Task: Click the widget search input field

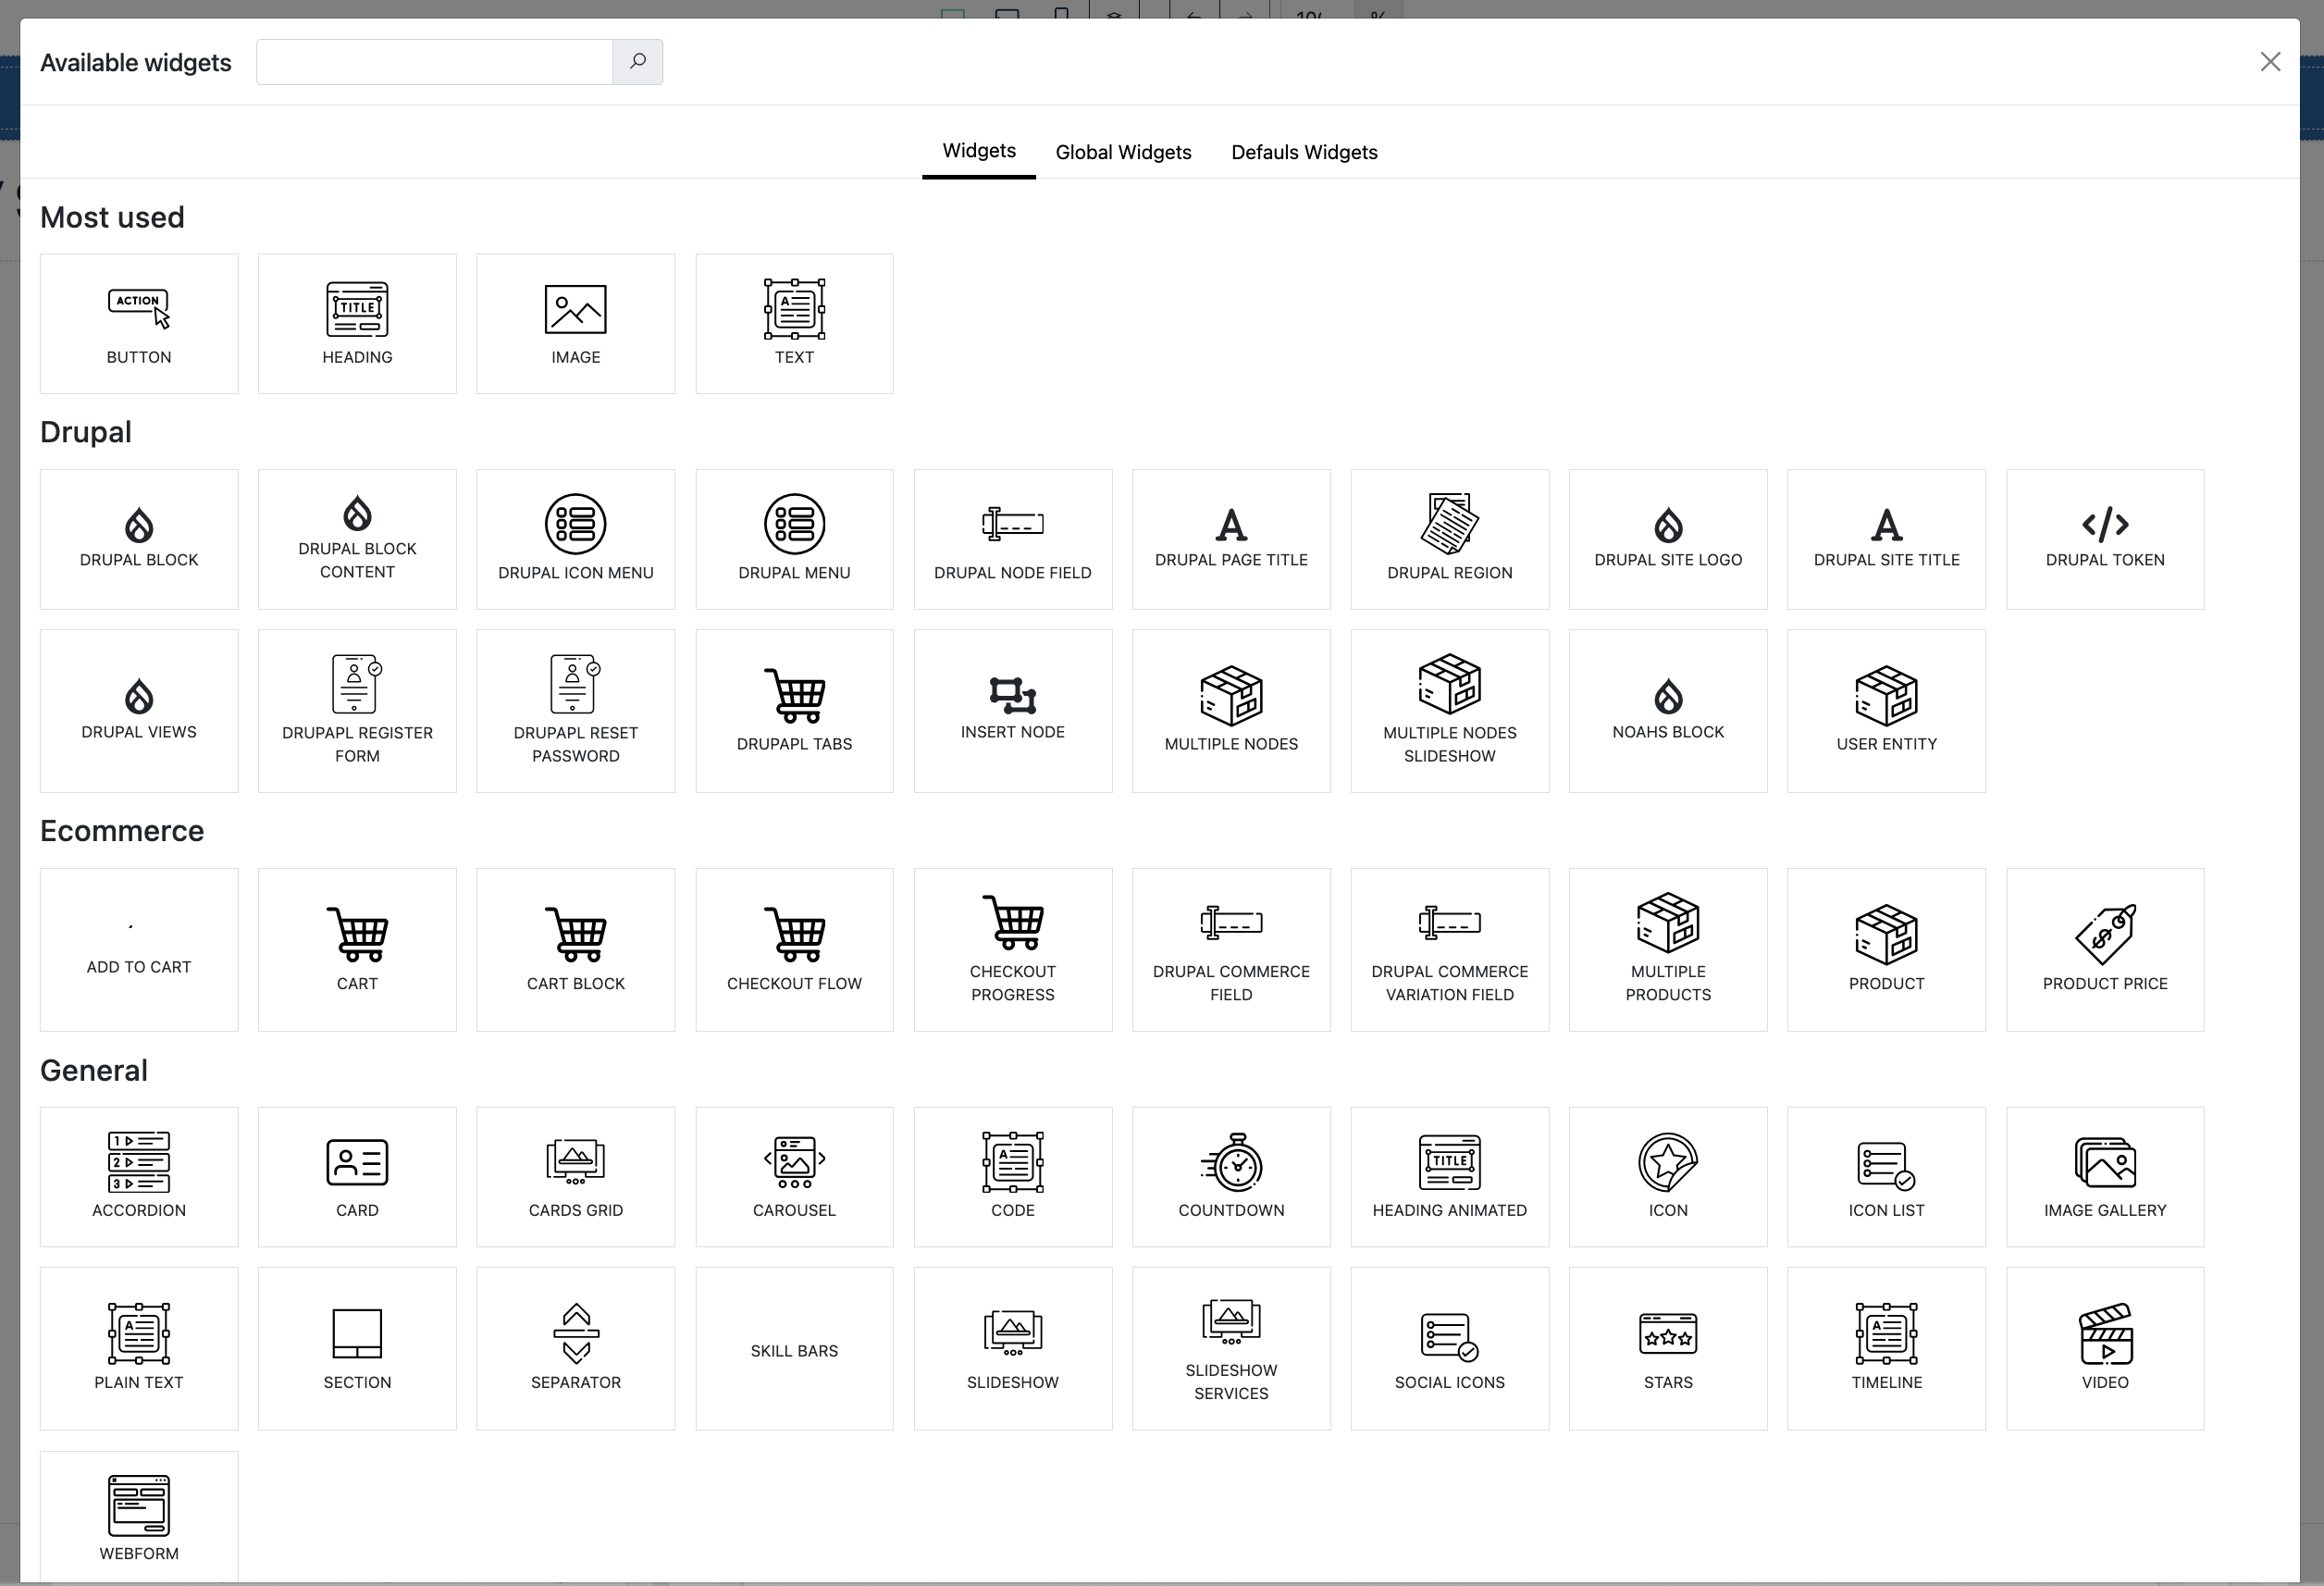Action: pos(435,62)
